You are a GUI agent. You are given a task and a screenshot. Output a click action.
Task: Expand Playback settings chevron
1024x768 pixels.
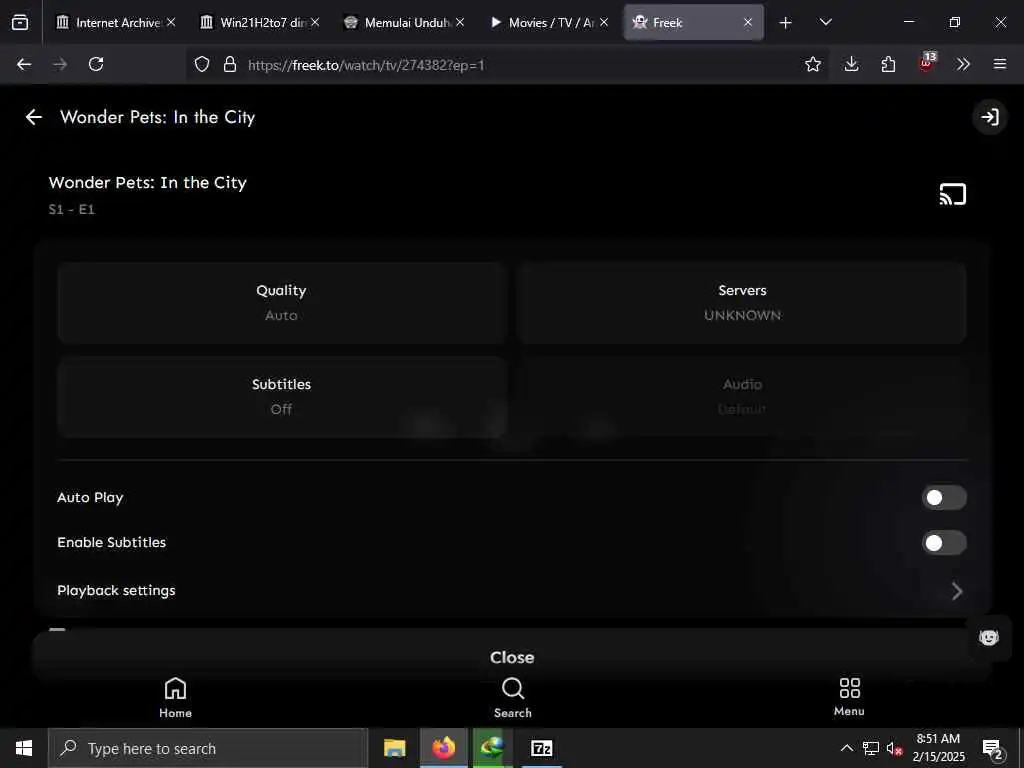957,591
